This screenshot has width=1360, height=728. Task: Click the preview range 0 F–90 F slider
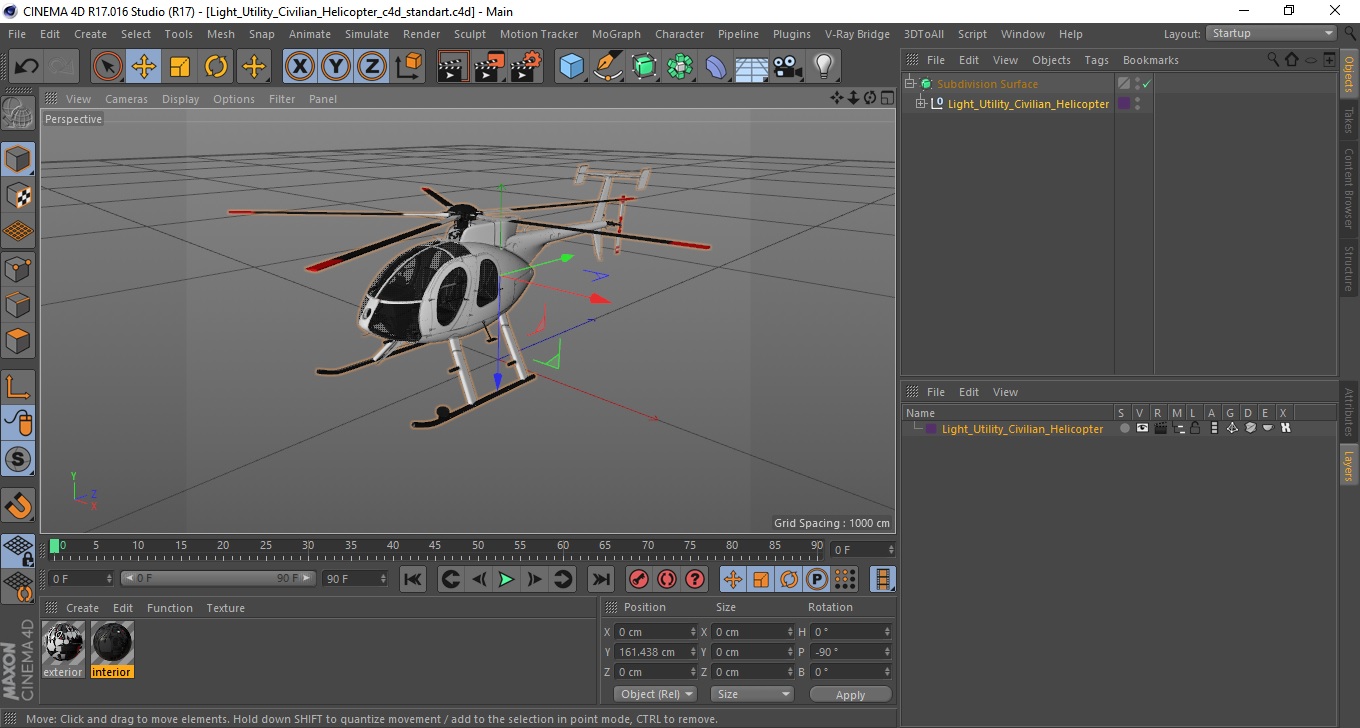[x=218, y=579]
